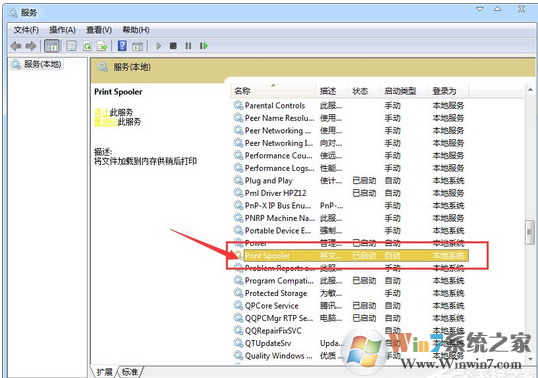This screenshot has height=378, width=538.
Task: Open the 文件(F) menu
Action: click(26, 30)
